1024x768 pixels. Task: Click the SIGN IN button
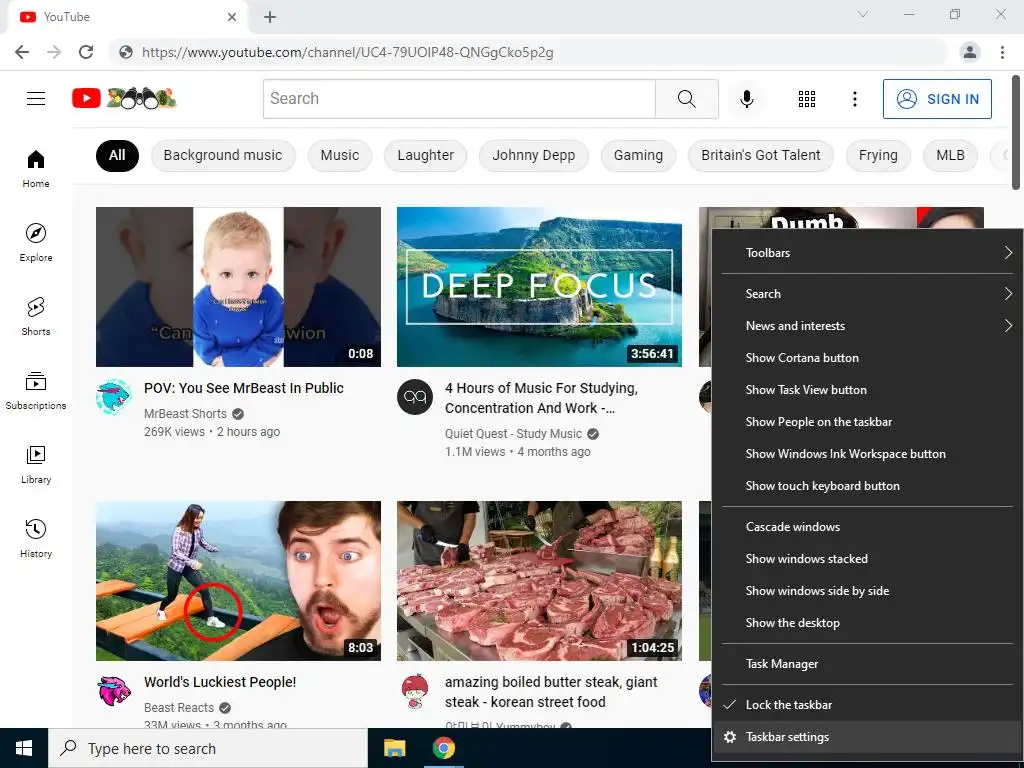click(937, 99)
